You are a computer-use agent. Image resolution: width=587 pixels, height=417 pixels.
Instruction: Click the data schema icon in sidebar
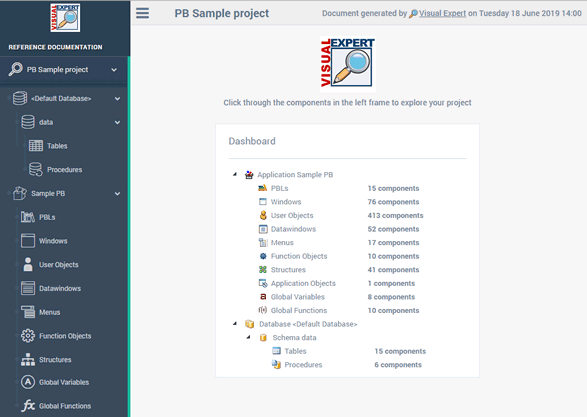click(28, 122)
